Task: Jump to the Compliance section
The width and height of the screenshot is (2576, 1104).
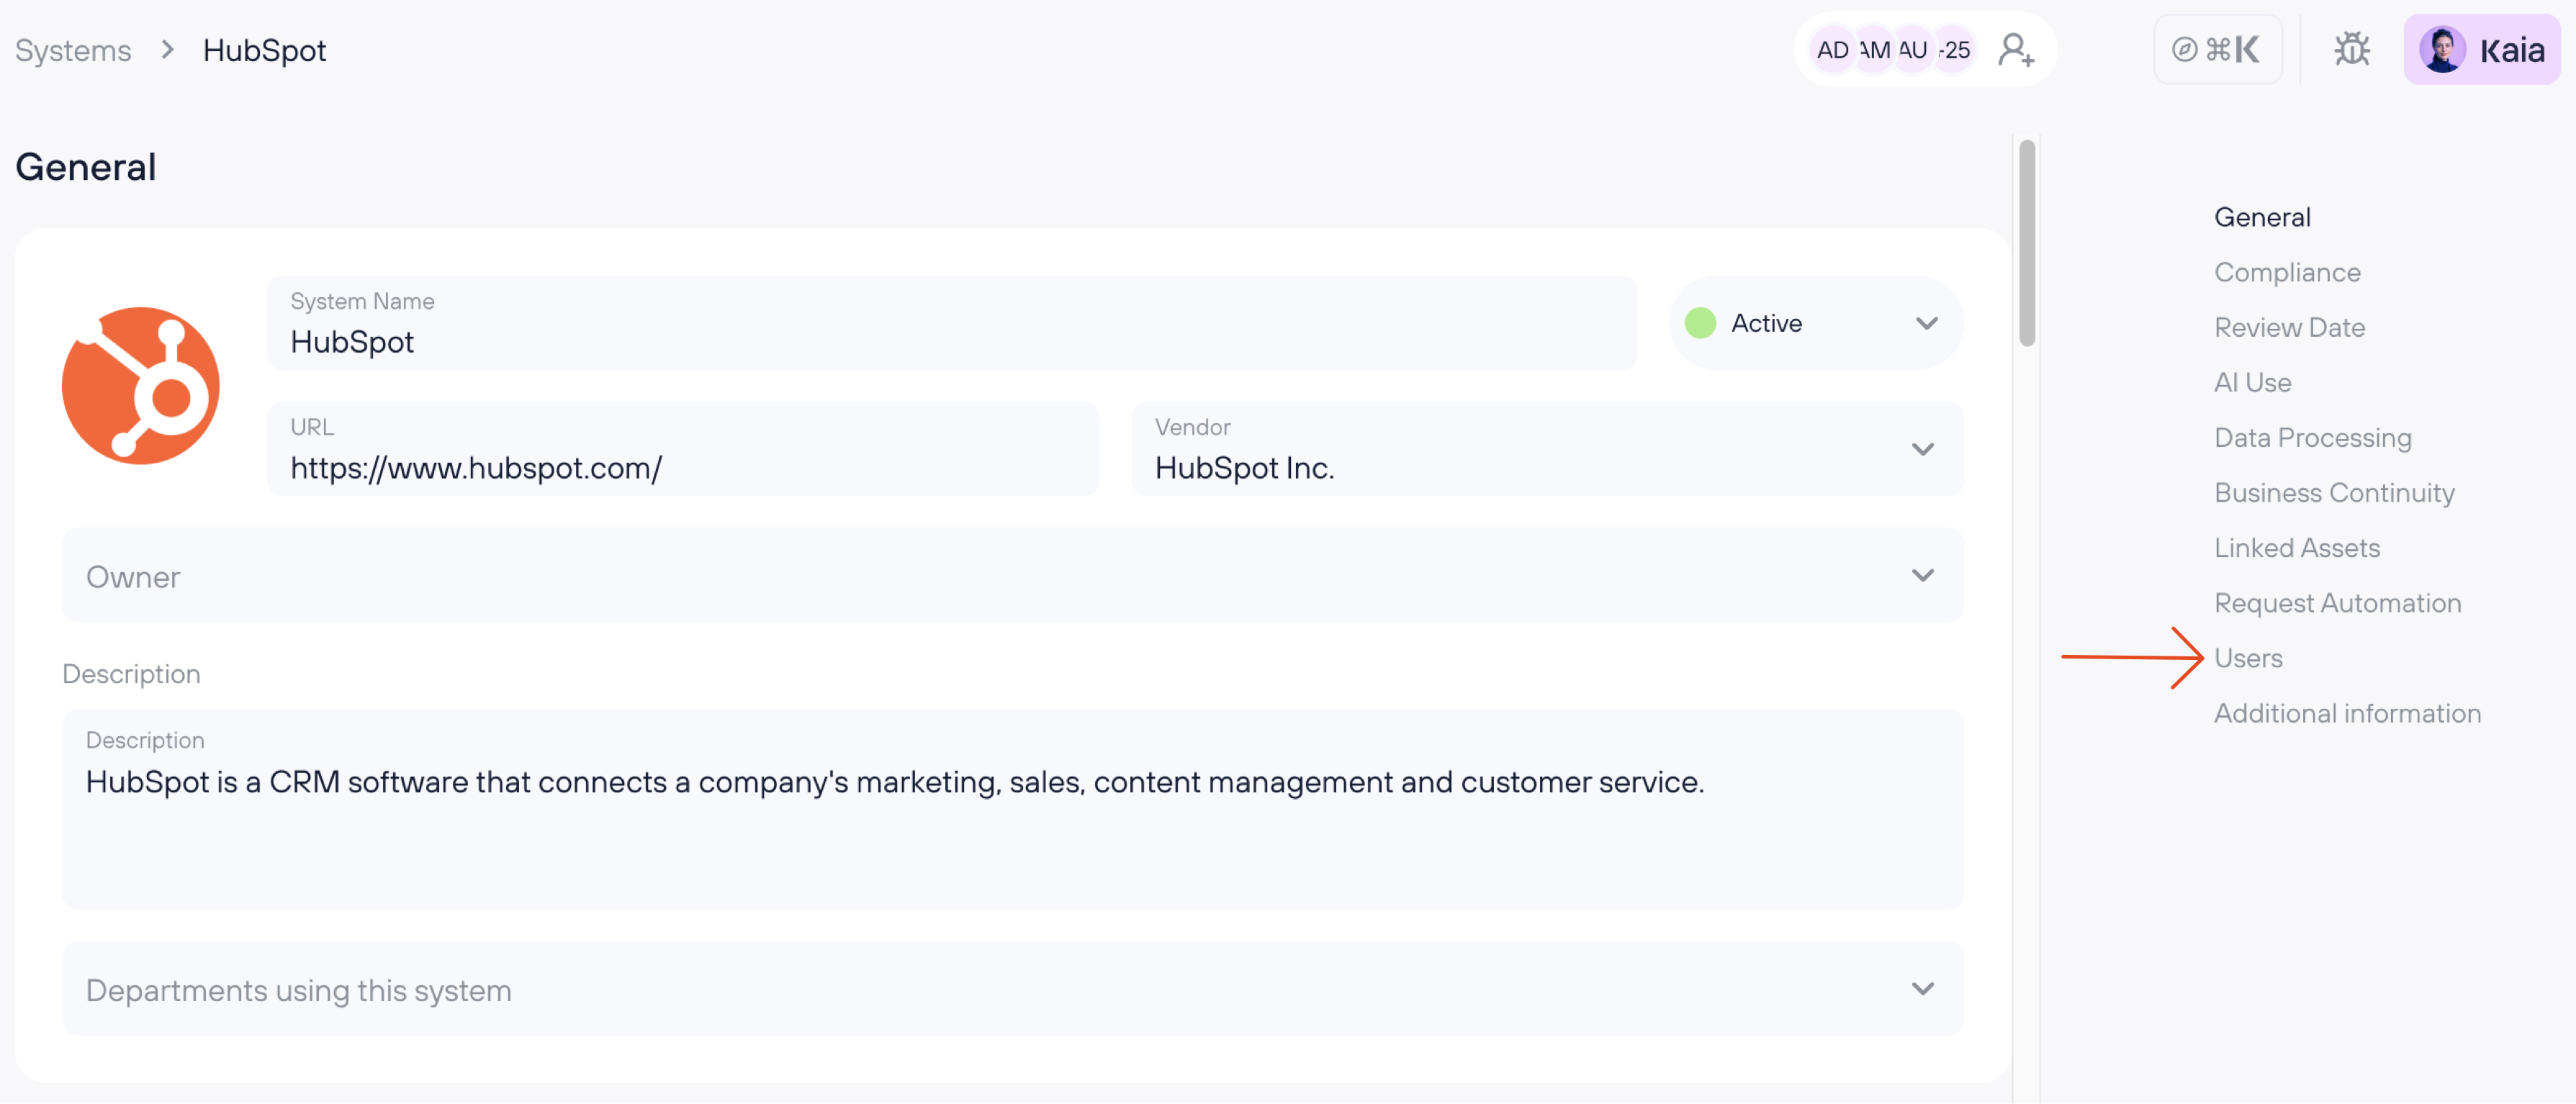Action: (x=2287, y=272)
